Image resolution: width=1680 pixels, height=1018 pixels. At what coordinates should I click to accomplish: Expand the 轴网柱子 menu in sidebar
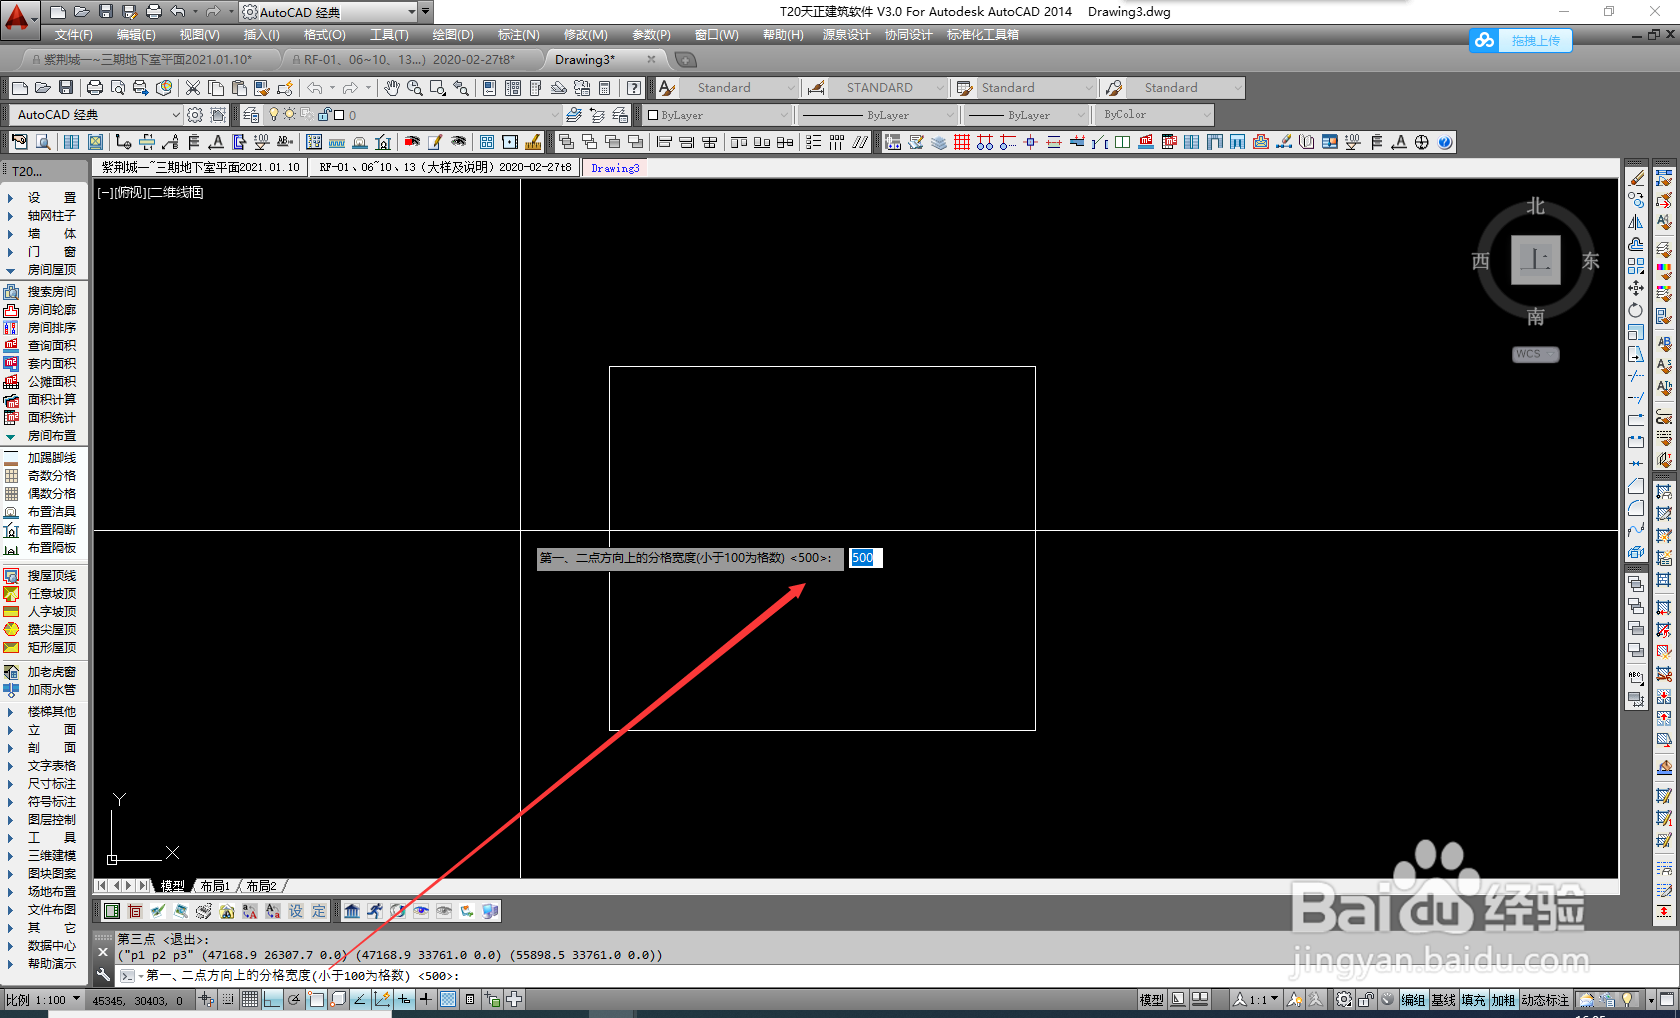click(x=40, y=216)
